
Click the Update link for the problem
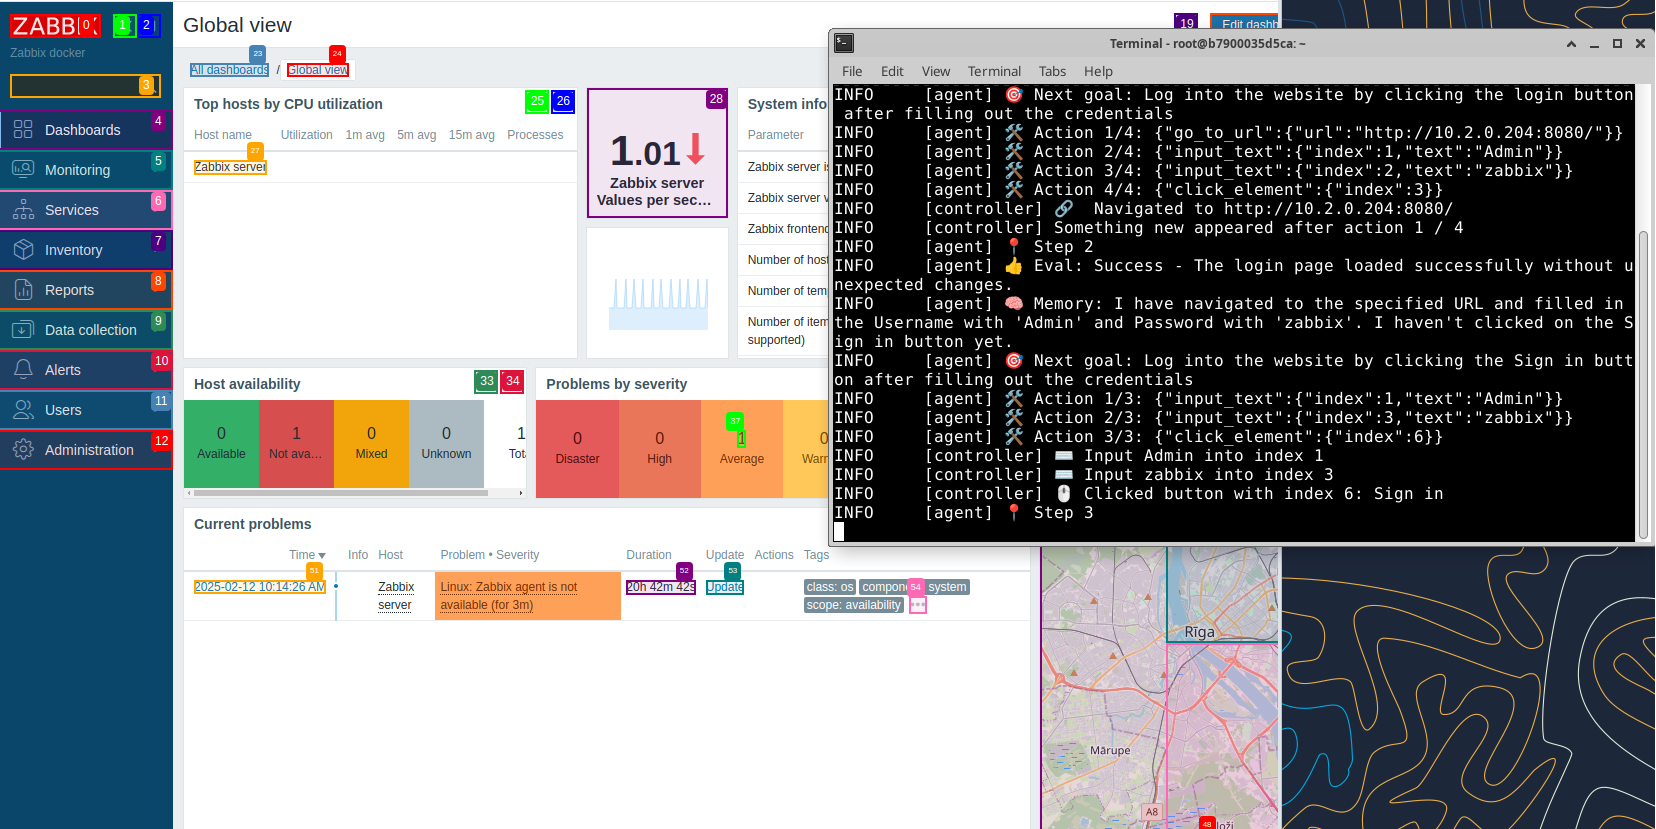(725, 587)
